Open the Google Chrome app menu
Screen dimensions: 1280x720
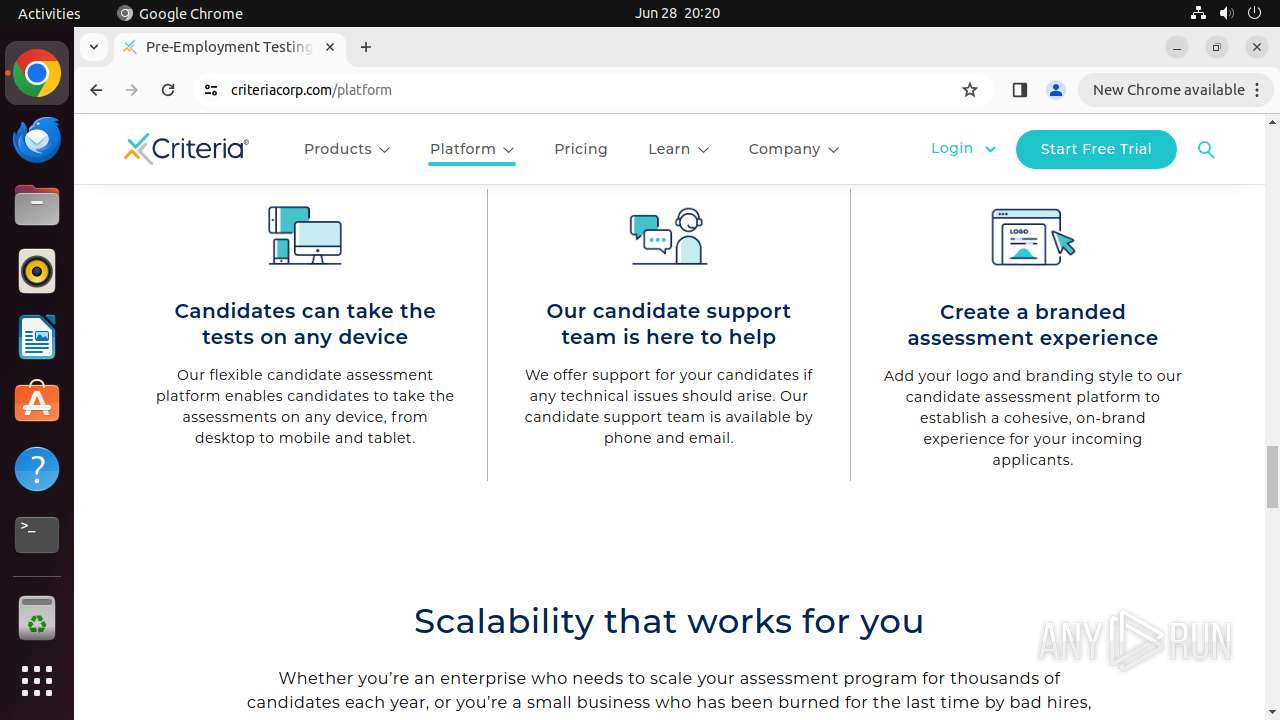(180, 13)
